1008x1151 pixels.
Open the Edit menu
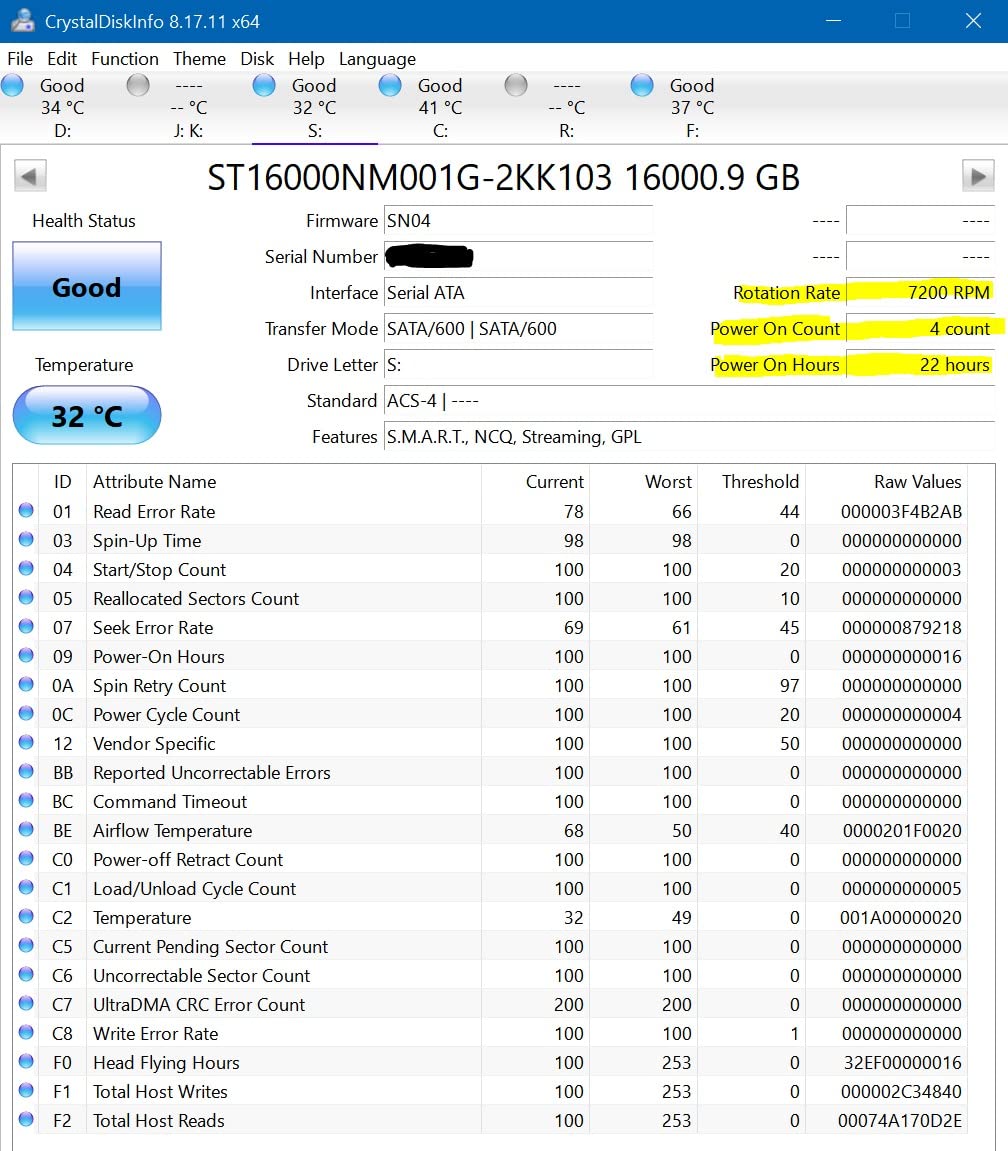(x=62, y=59)
